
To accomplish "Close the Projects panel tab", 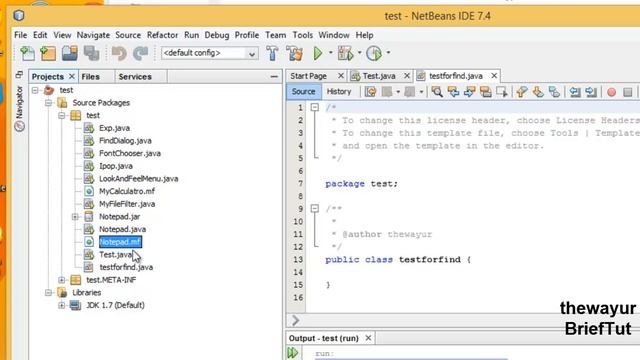I will 72,76.
